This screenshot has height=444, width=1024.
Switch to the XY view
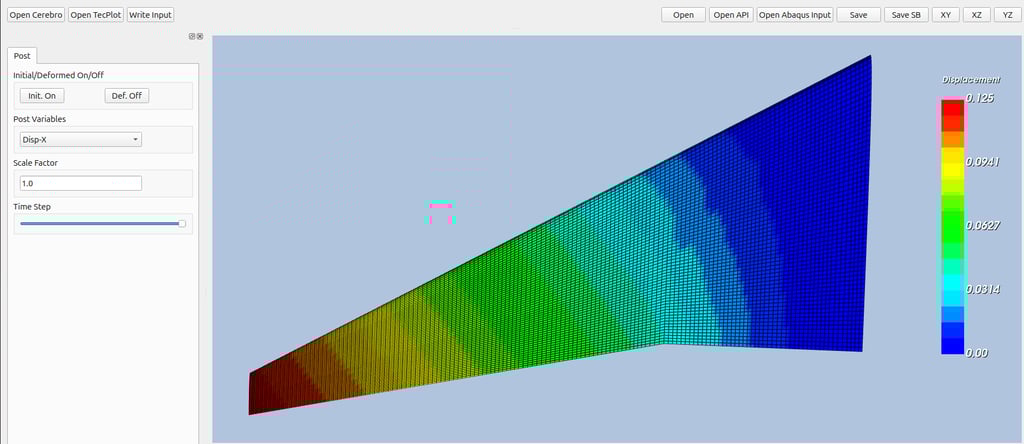946,15
